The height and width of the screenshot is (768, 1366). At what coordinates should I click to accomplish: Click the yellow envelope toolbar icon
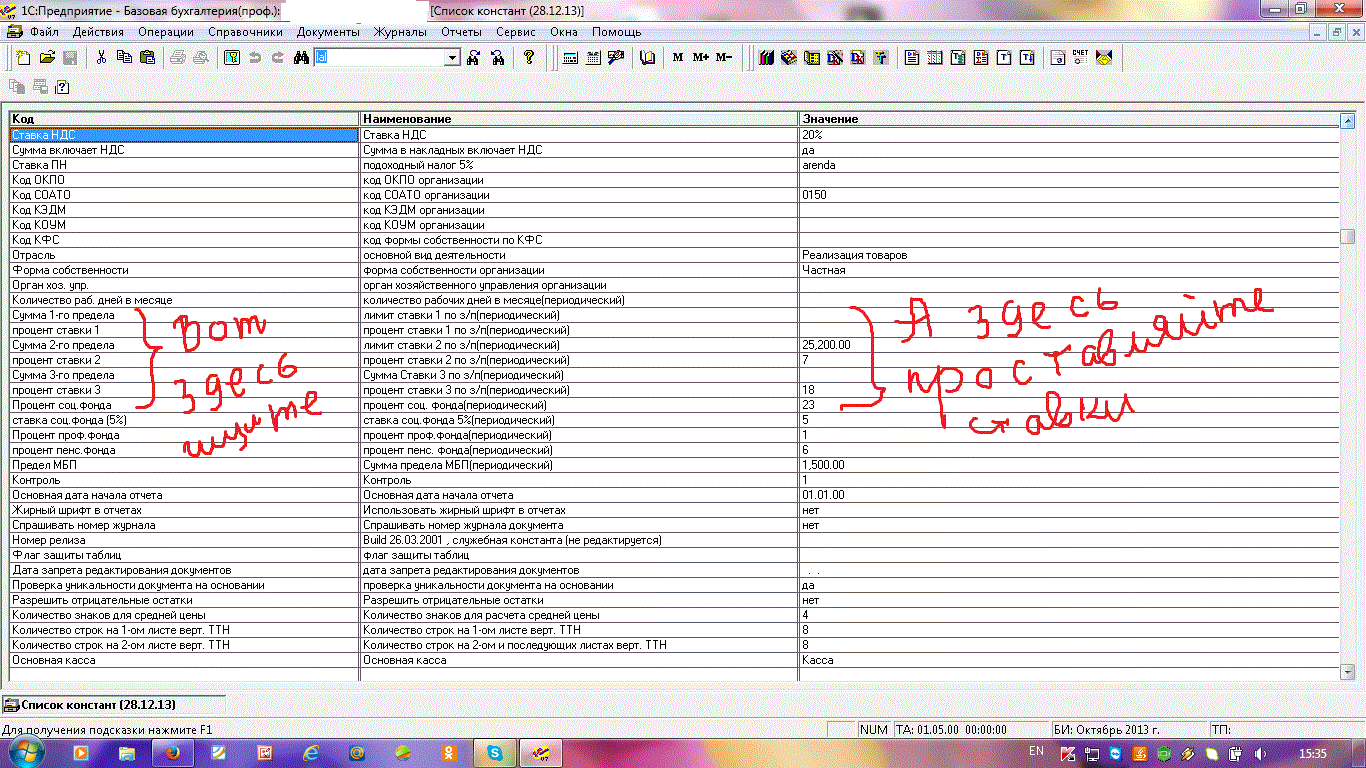[1104, 57]
